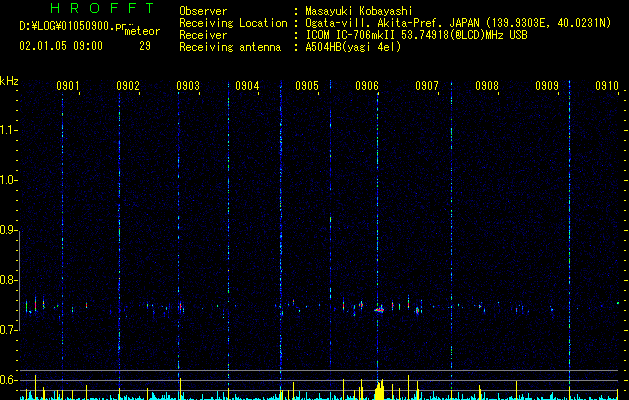Click the 0902 time marker
629x400 pixels.
(128, 86)
